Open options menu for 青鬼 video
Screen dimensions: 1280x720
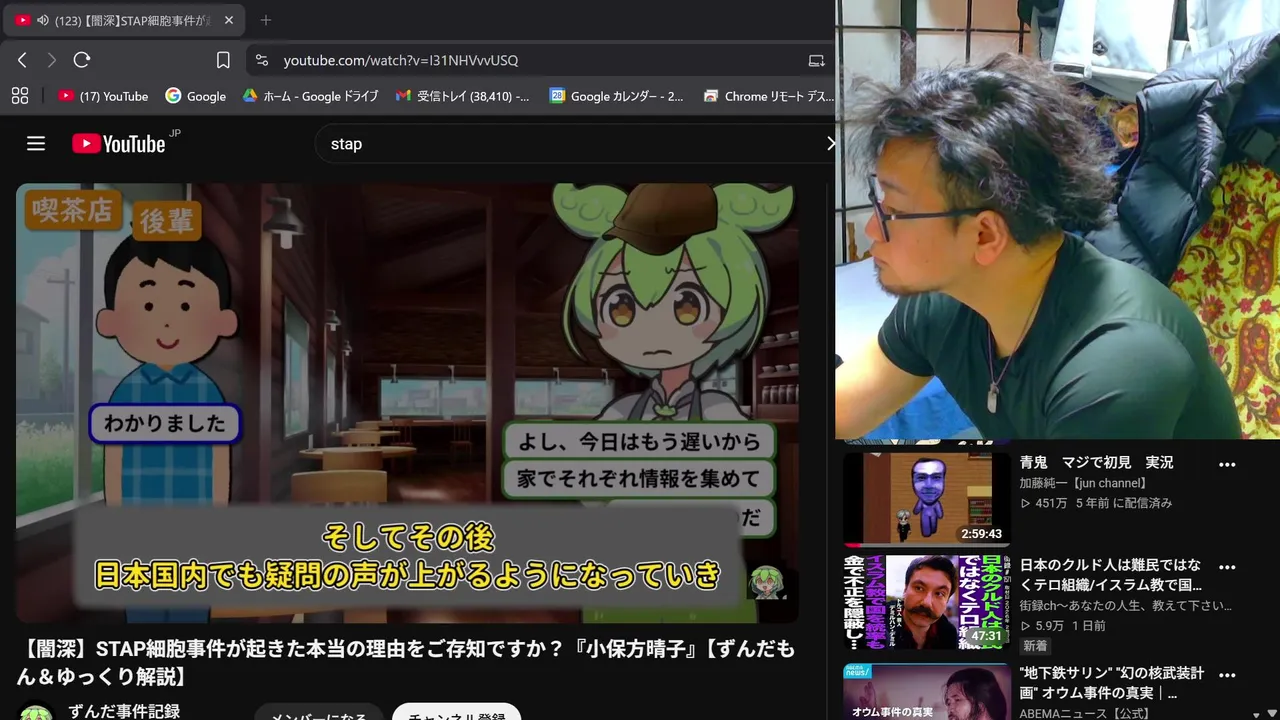pos(1227,465)
